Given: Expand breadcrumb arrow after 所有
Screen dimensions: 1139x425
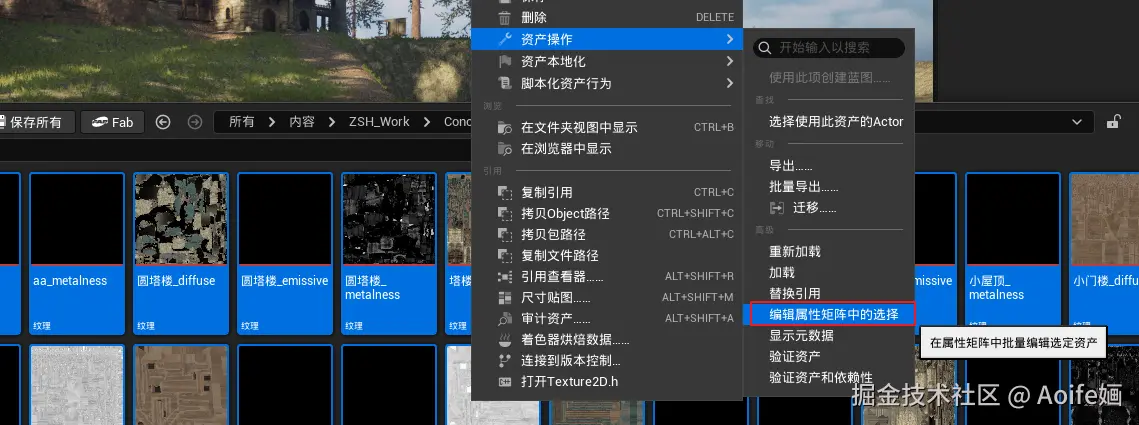Looking at the screenshot, I should tap(272, 122).
